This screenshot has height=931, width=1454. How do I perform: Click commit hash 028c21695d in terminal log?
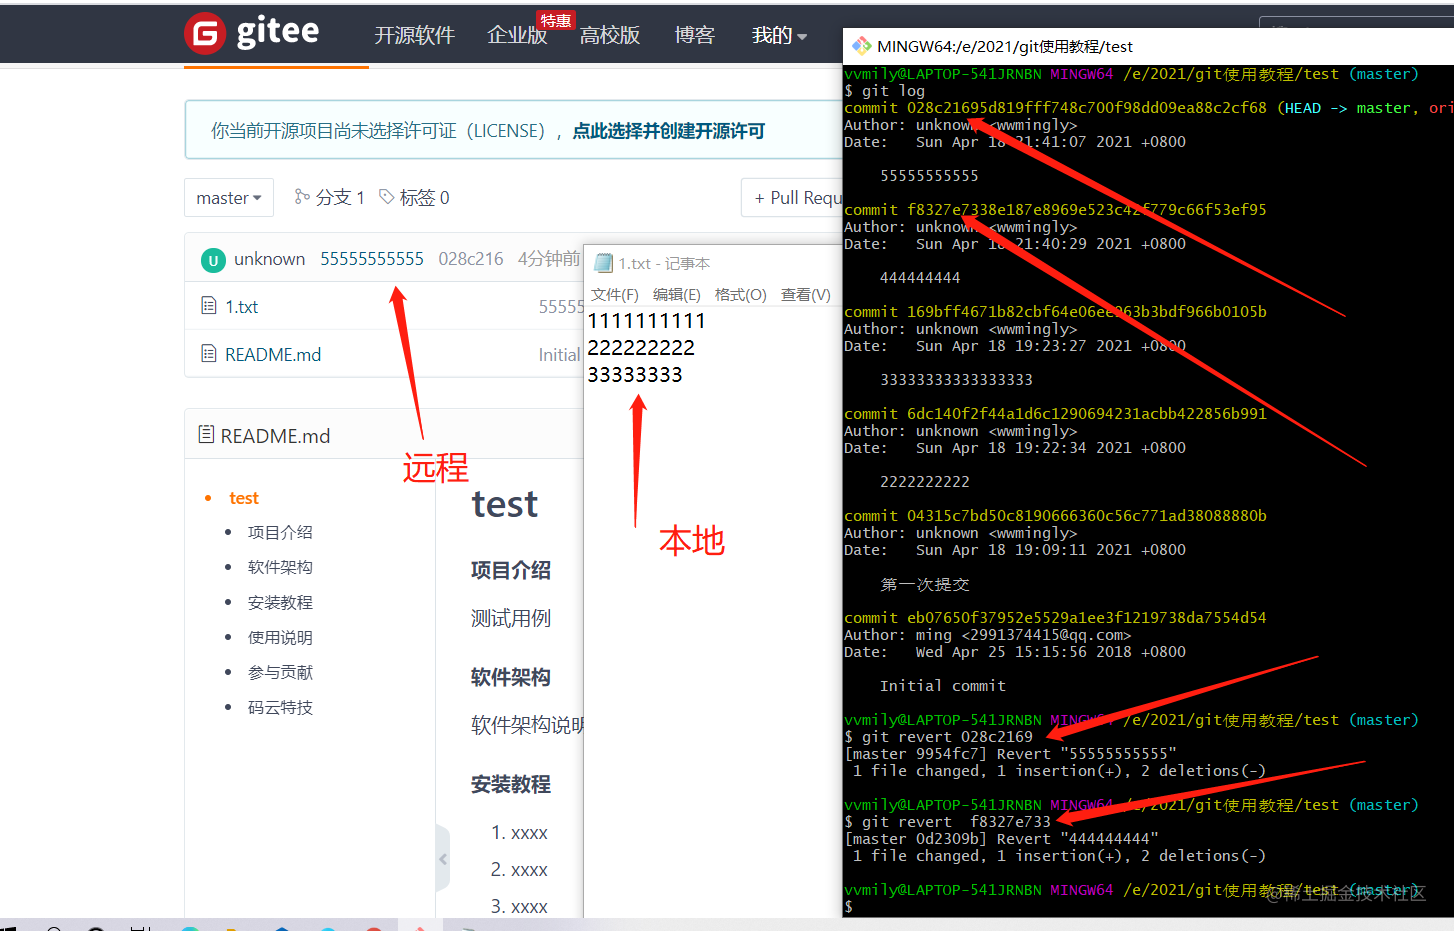click(x=1087, y=108)
